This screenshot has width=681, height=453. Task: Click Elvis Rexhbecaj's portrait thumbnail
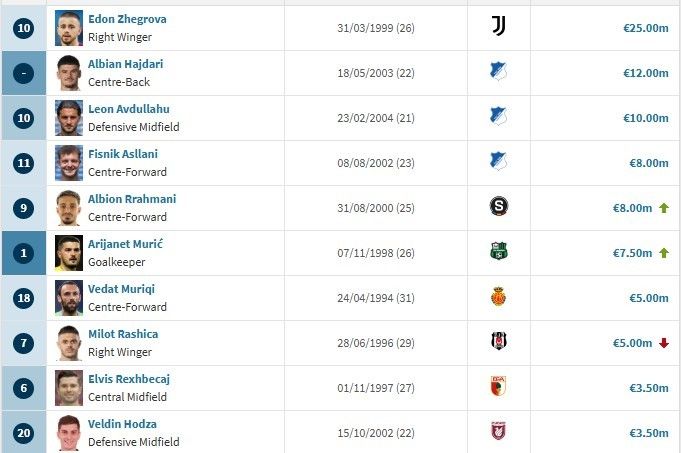point(69,388)
